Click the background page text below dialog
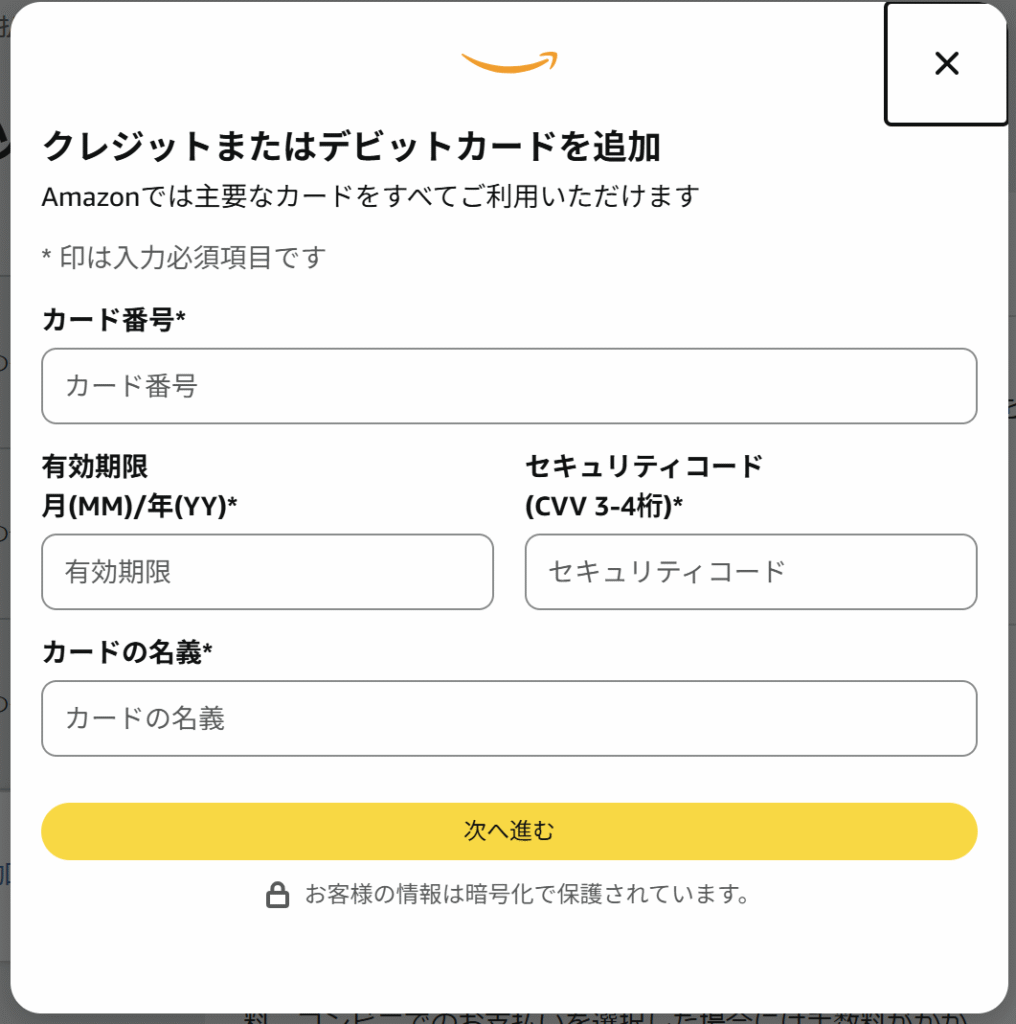The image size is (1016, 1024). point(604,1017)
